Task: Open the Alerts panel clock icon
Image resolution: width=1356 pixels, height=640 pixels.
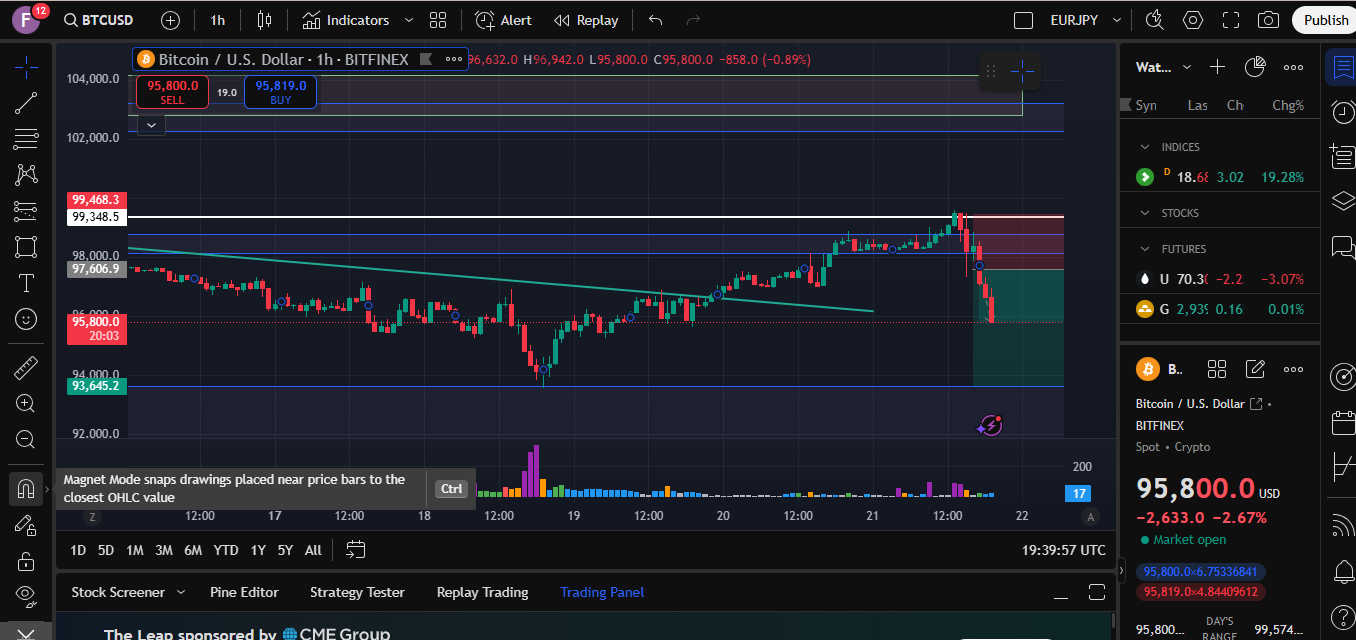Action: click(x=1341, y=112)
